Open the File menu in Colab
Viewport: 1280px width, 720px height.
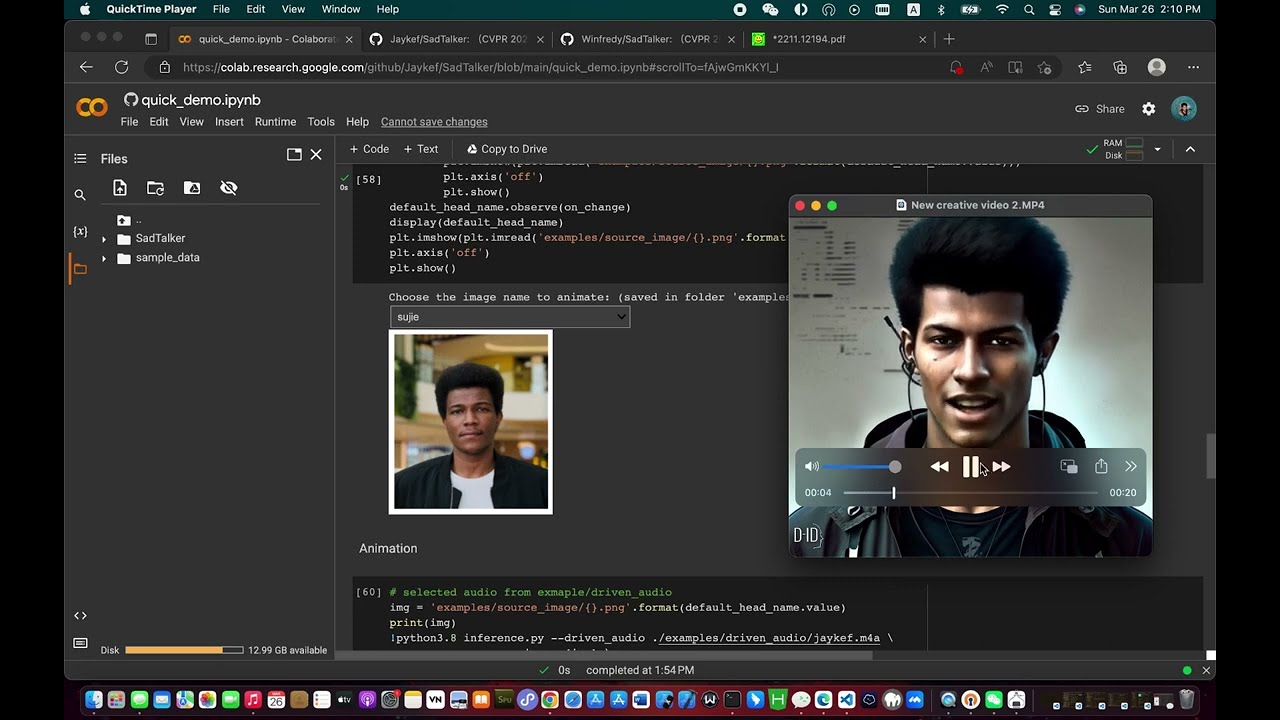point(129,122)
